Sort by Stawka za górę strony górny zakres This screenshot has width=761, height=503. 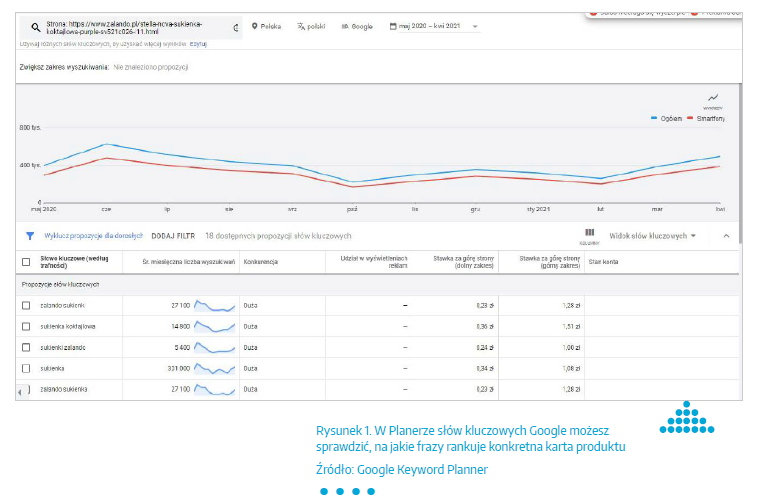pos(550,262)
